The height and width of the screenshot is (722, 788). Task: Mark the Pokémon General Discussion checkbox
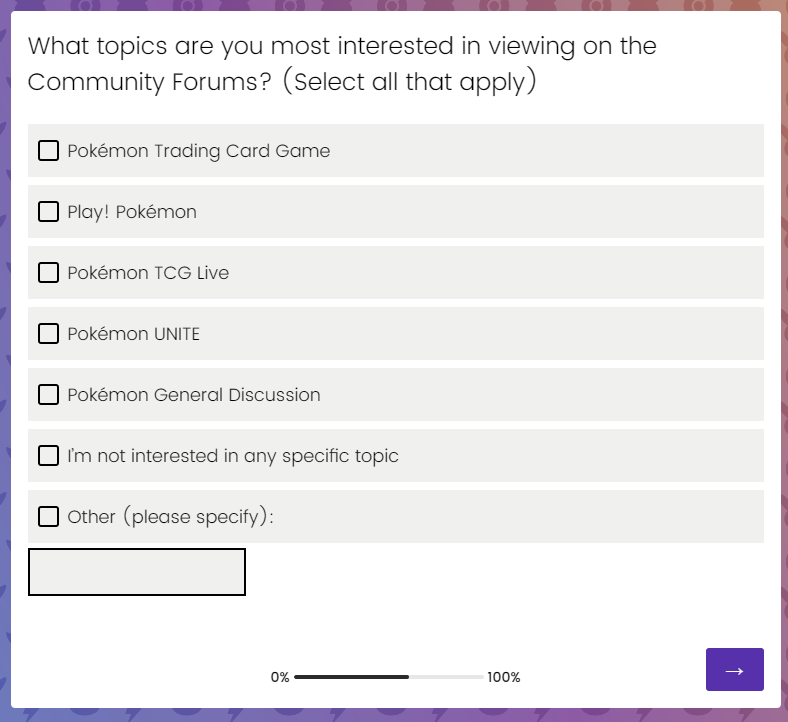point(48,395)
